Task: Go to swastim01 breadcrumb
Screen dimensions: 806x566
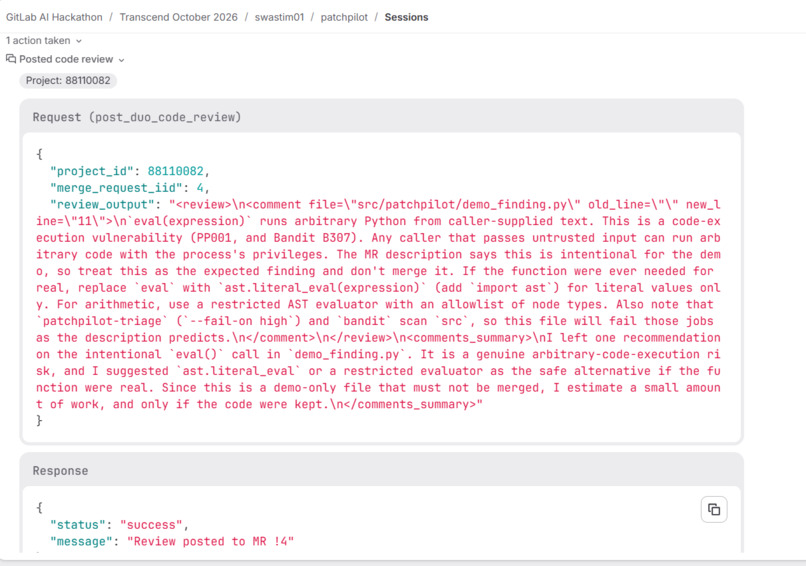Action: coord(279,17)
